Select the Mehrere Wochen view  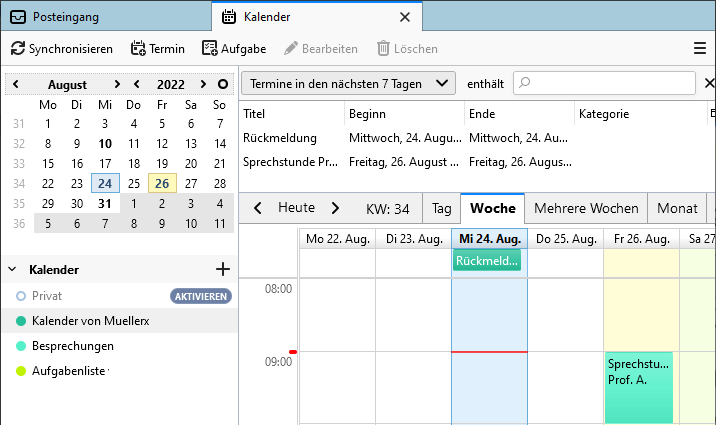tap(586, 208)
